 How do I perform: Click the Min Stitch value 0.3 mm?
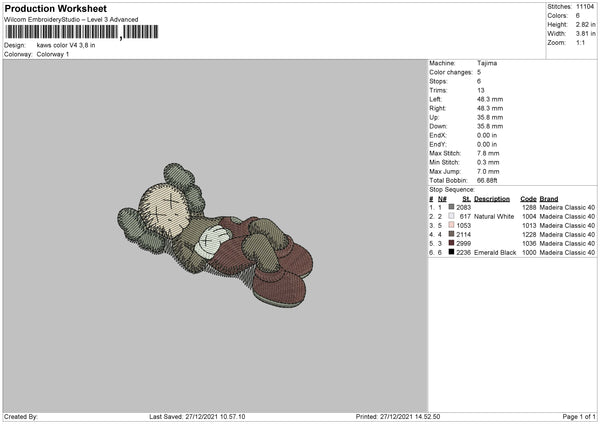488,162
